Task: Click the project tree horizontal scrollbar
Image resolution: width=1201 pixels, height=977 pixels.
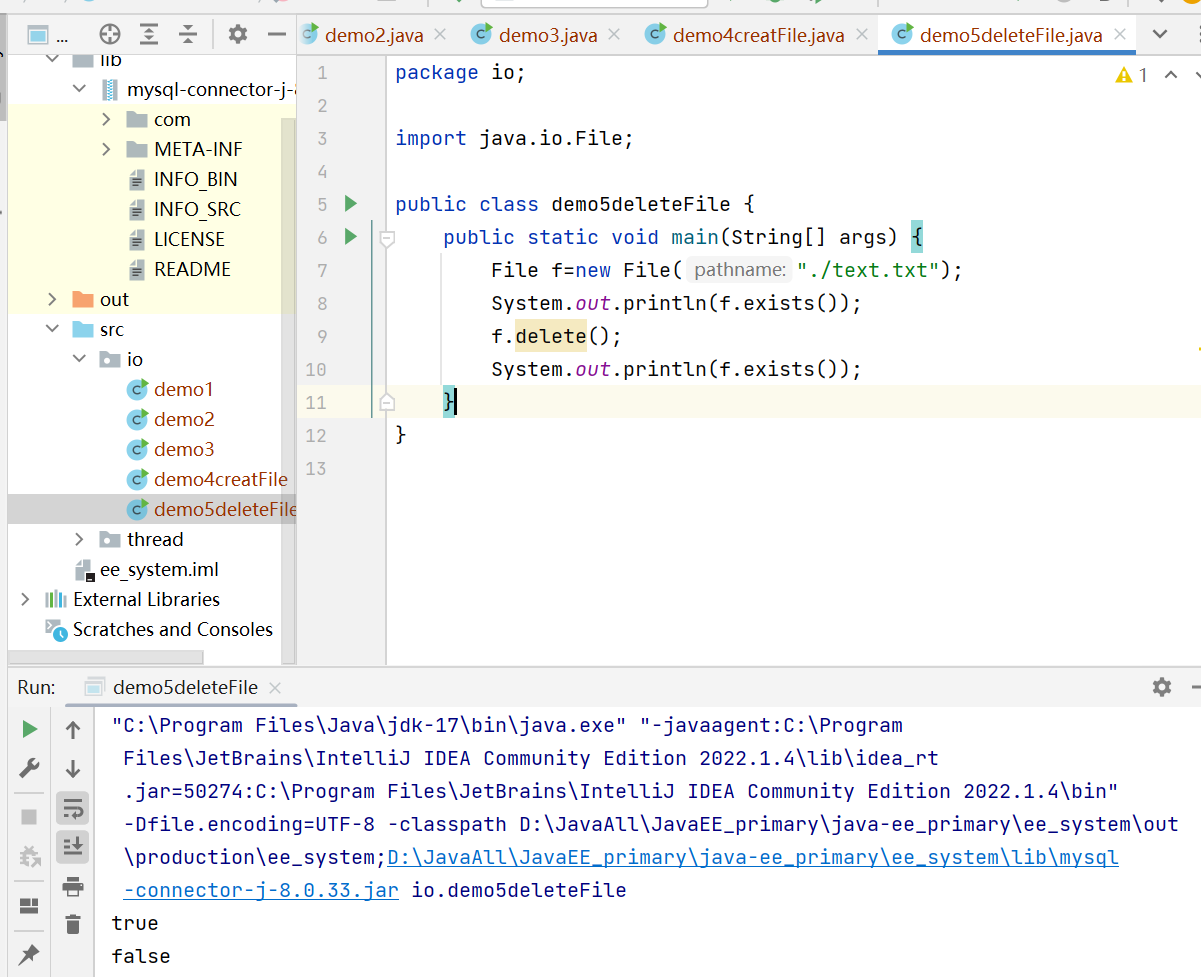Action: point(105,658)
